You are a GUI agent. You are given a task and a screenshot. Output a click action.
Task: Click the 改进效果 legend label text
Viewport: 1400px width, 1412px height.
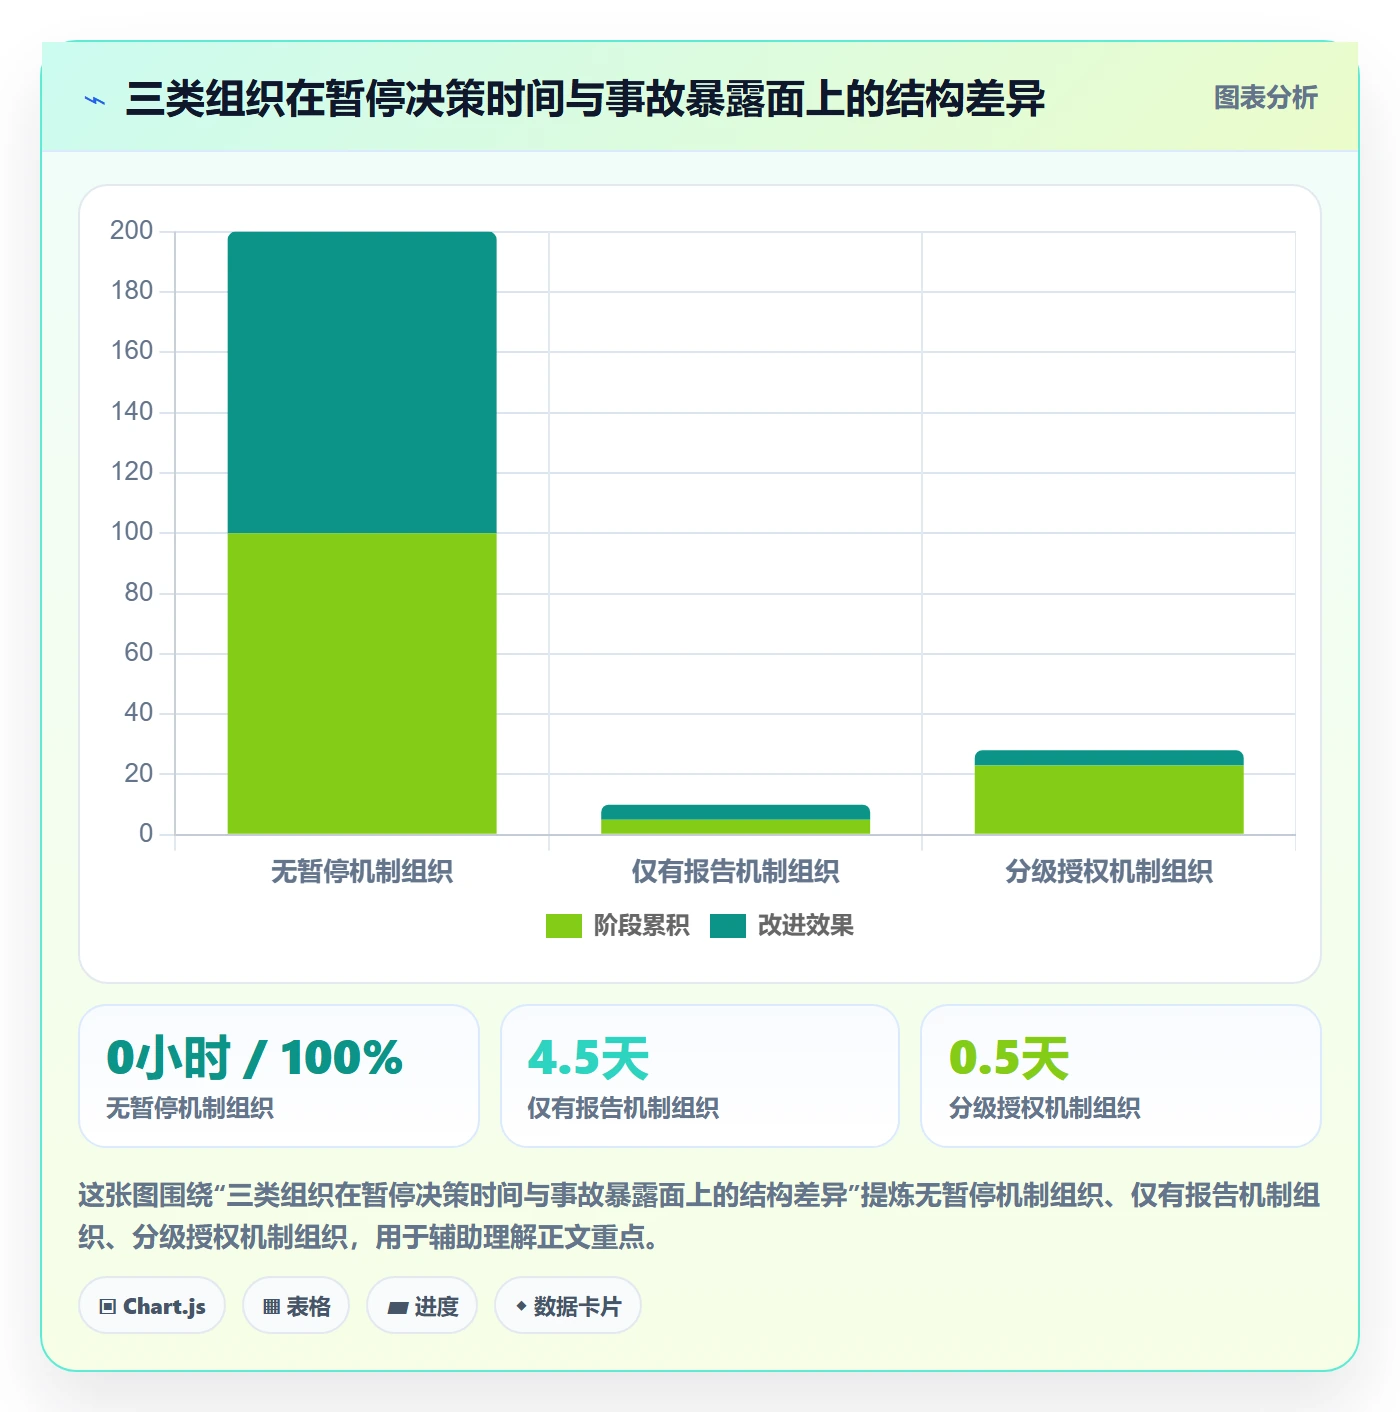[806, 926]
